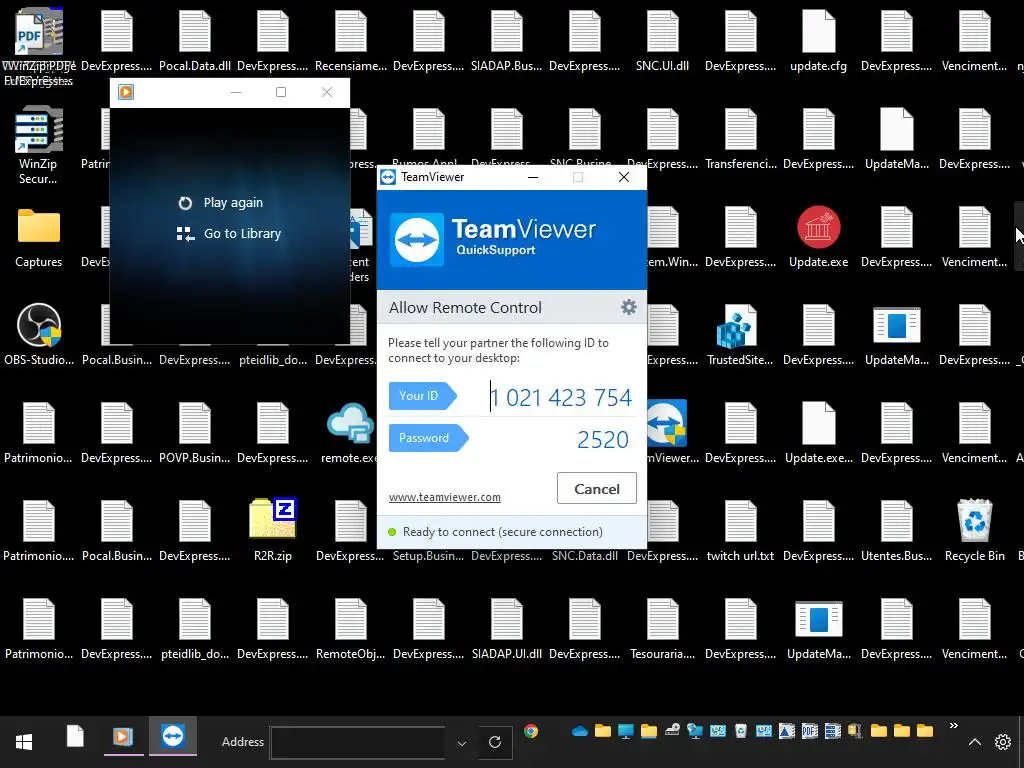The height and width of the screenshot is (768, 1024).
Task: Show hidden system tray icons
Action: 974,742
